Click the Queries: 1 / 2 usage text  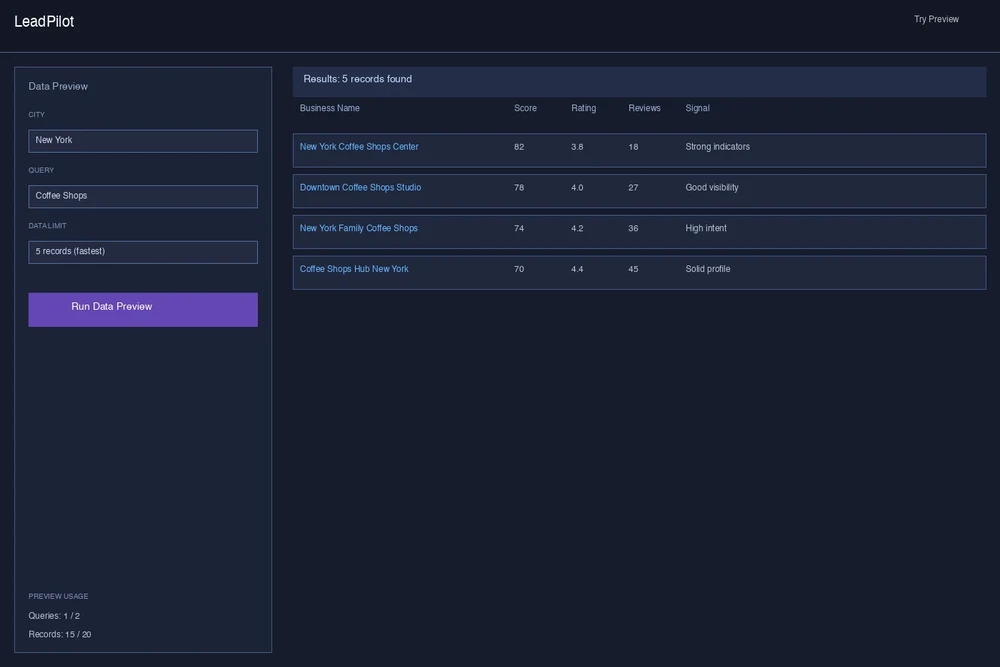click(x=54, y=616)
